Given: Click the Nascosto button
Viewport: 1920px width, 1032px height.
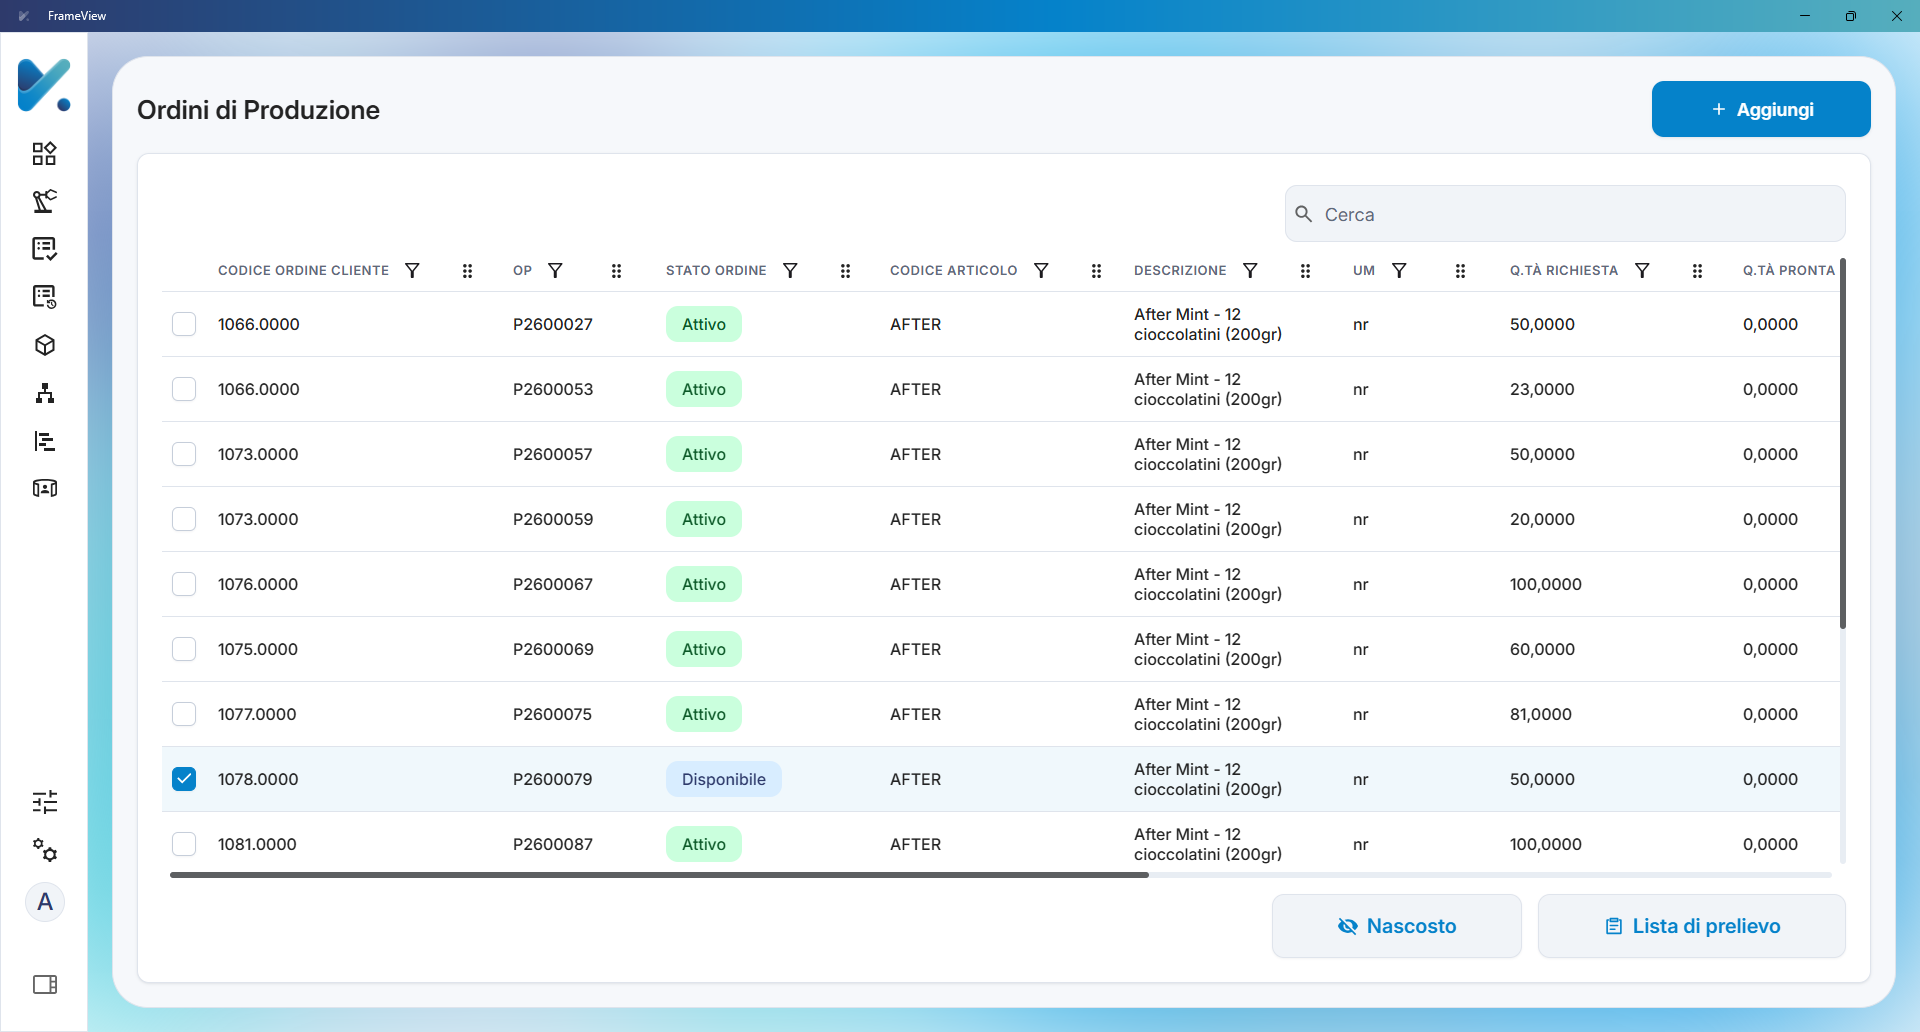Looking at the screenshot, I should (1397, 926).
